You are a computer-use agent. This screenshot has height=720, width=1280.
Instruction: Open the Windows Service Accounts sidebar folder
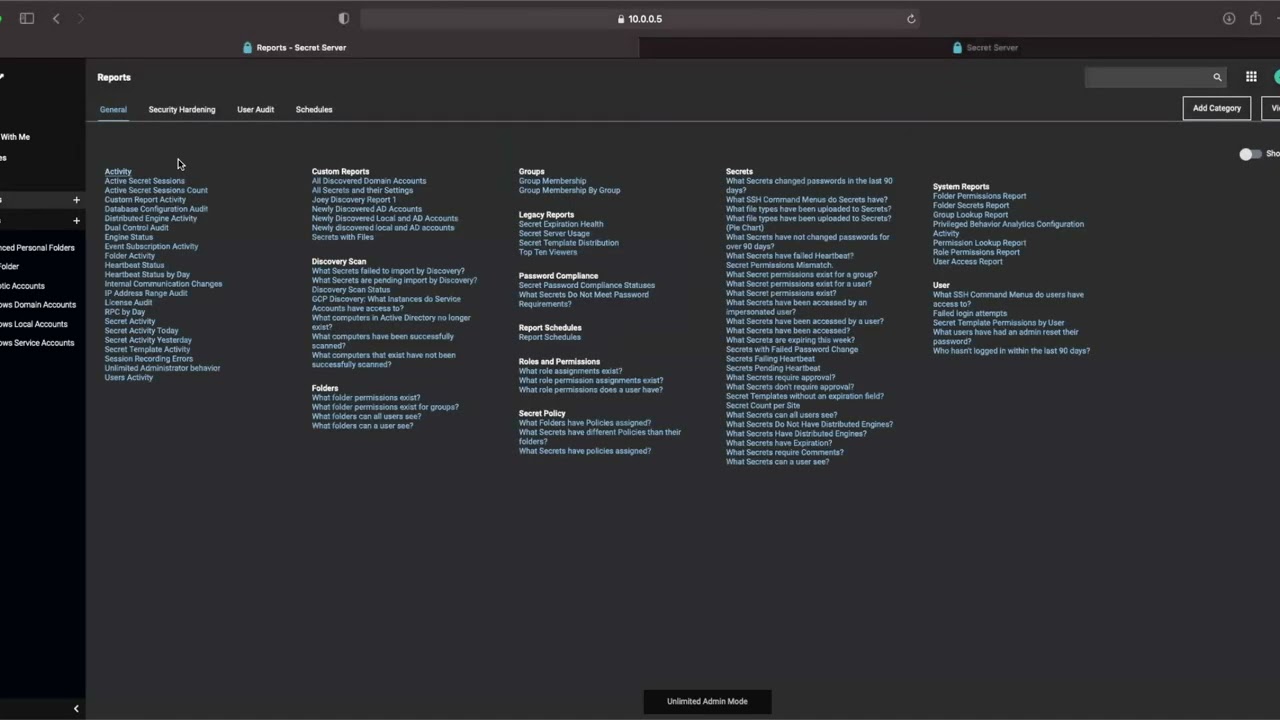[37, 343]
